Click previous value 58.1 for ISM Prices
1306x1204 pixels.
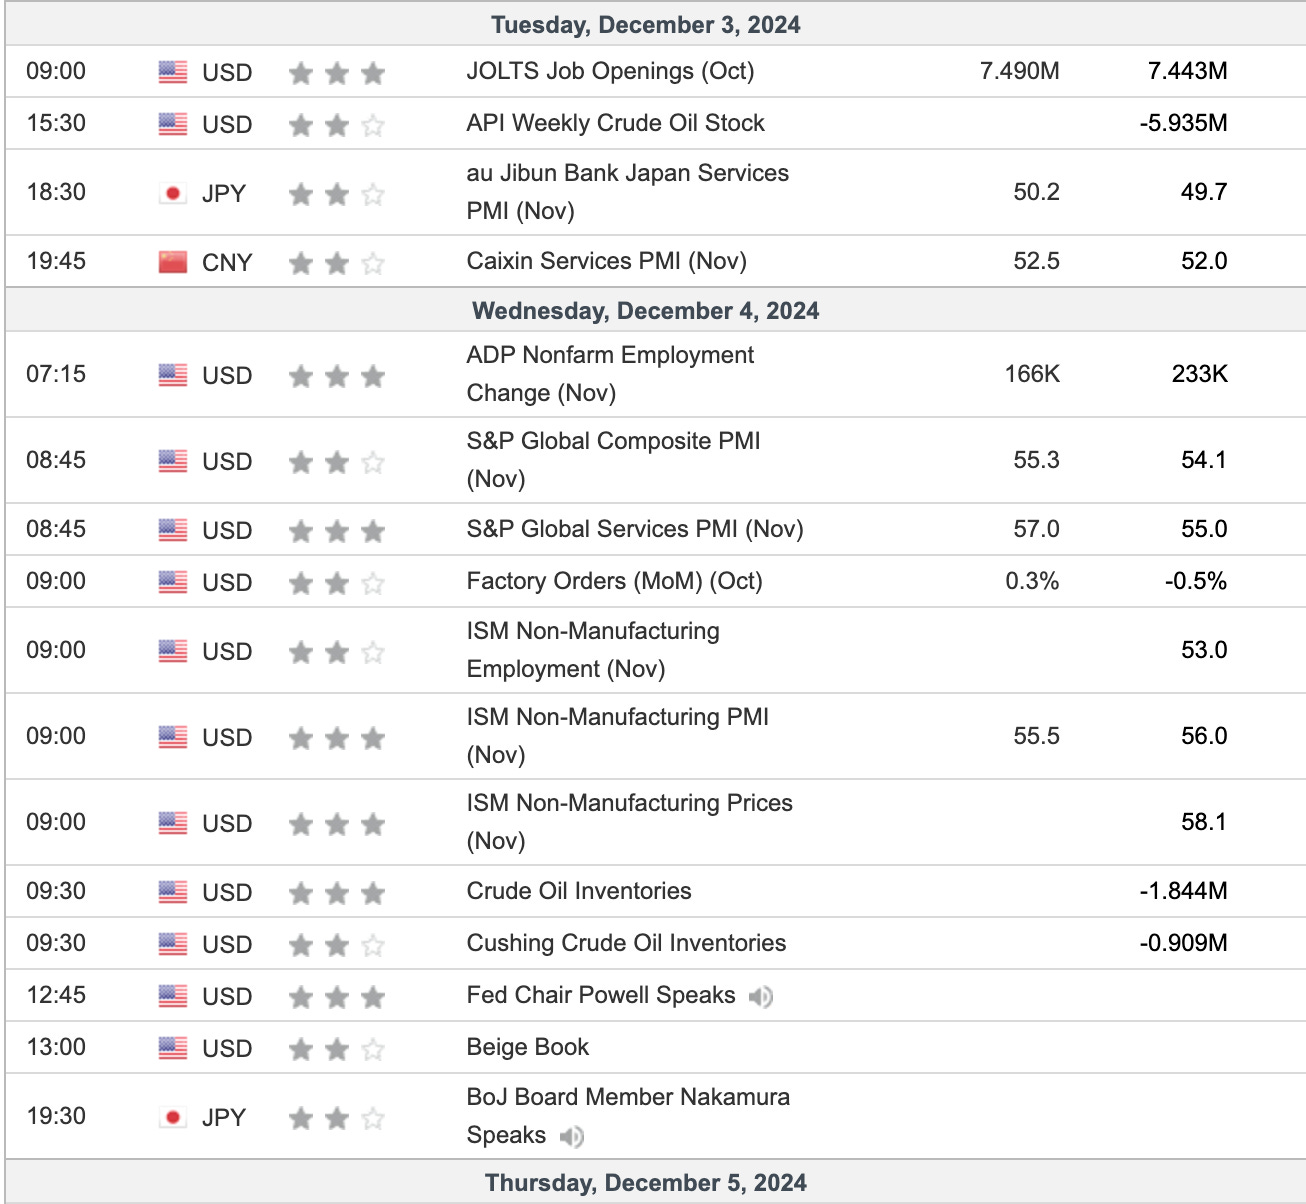(x=1204, y=822)
